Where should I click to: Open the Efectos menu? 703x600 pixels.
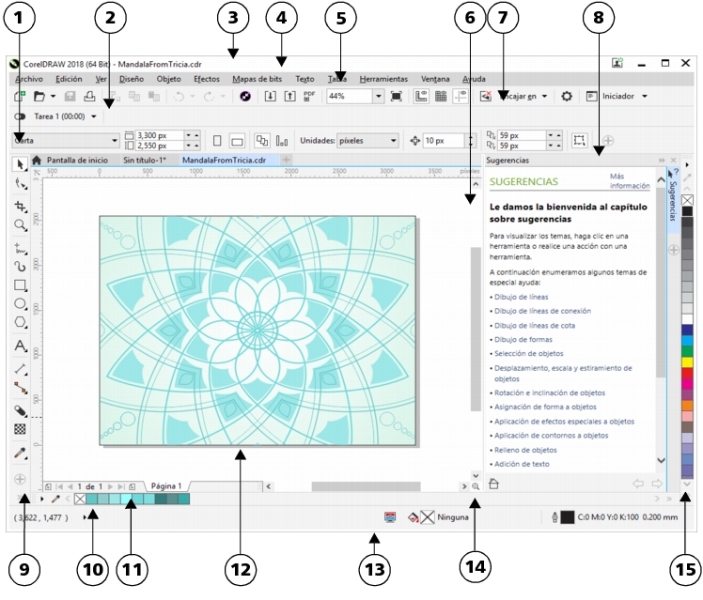pos(206,77)
